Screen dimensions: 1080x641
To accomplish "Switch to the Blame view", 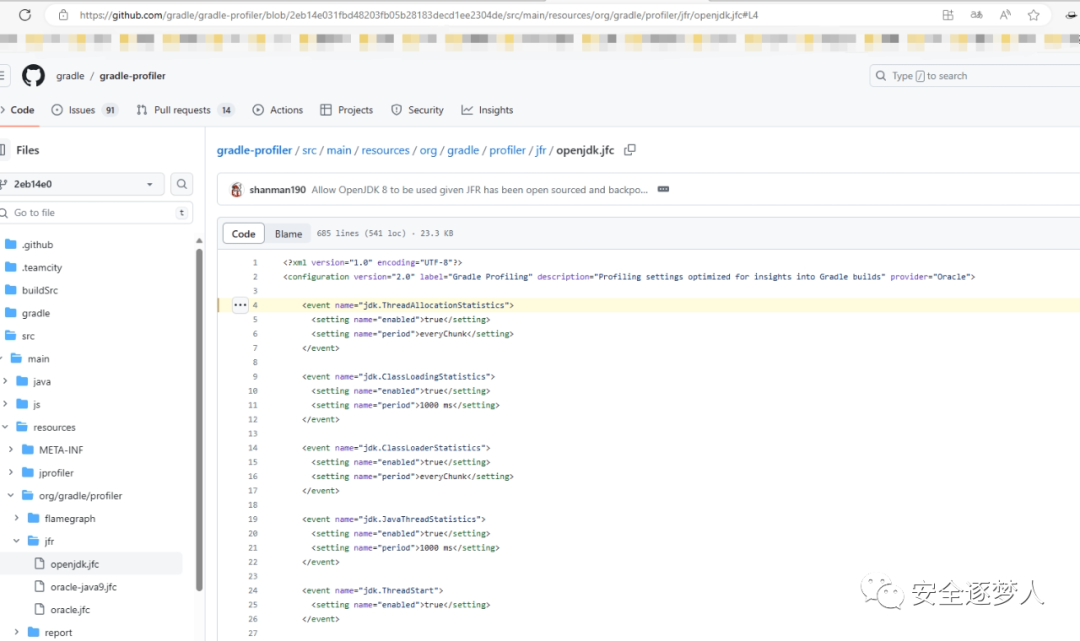I will [288, 234].
